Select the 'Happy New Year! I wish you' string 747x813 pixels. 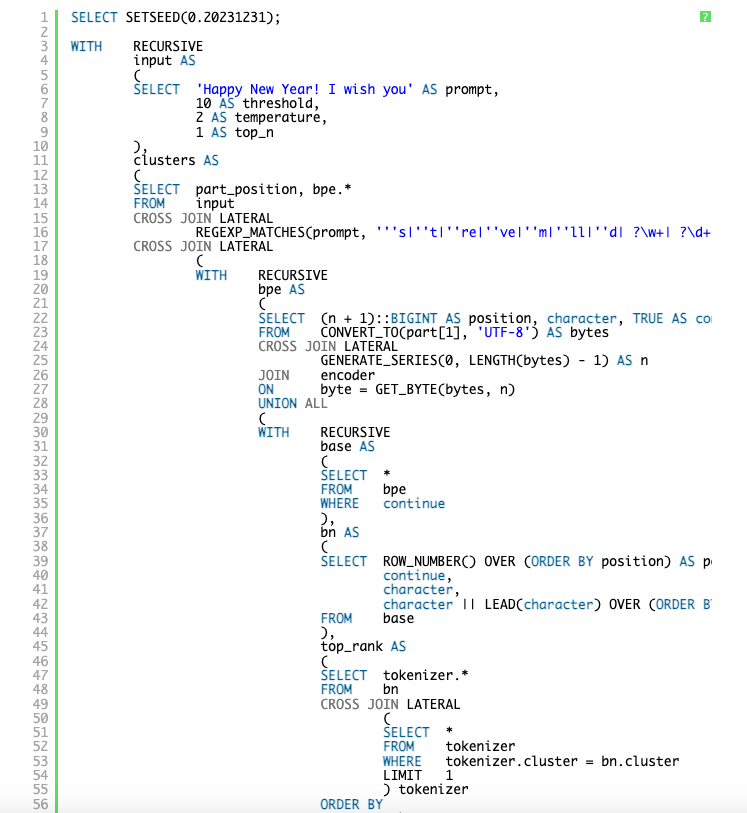coord(305,89)
